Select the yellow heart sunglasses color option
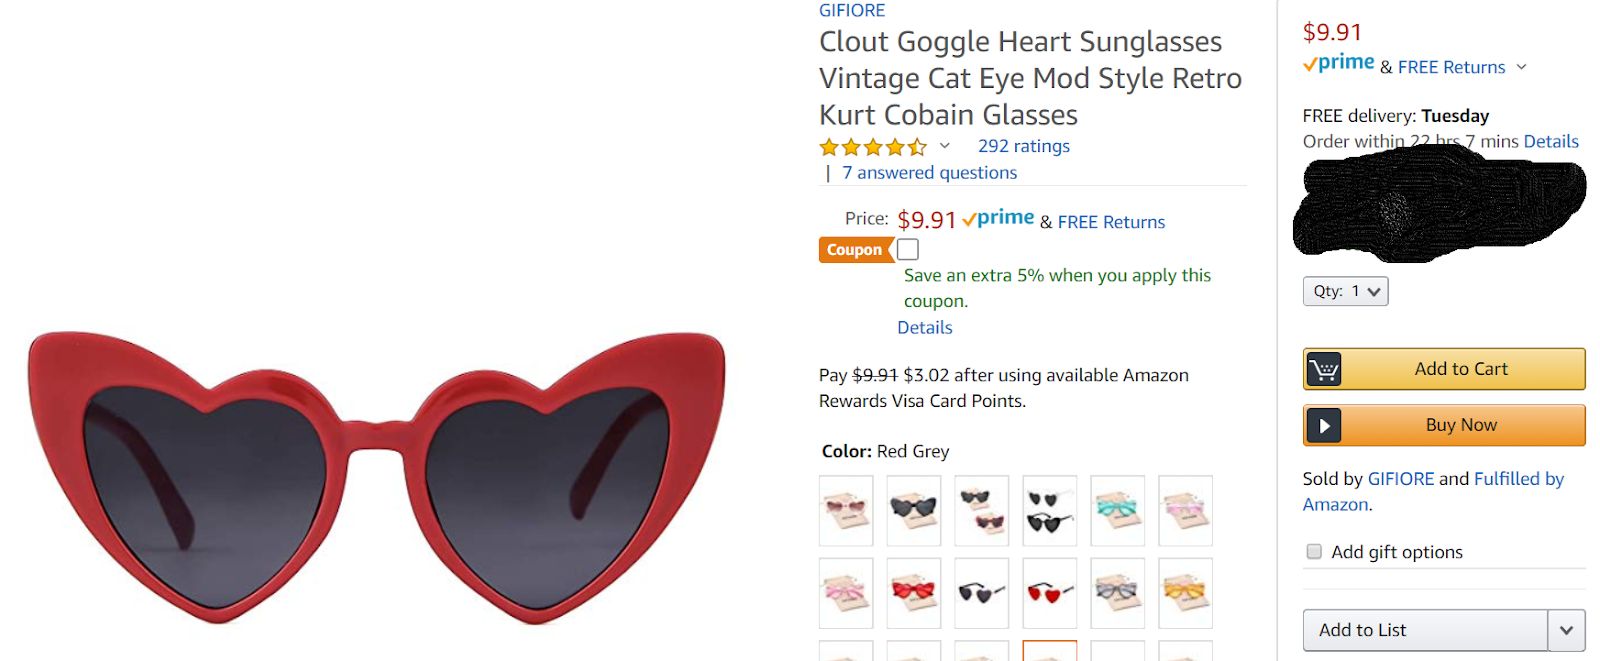This screenshot has height=661, width=1600. point(1185,592)
